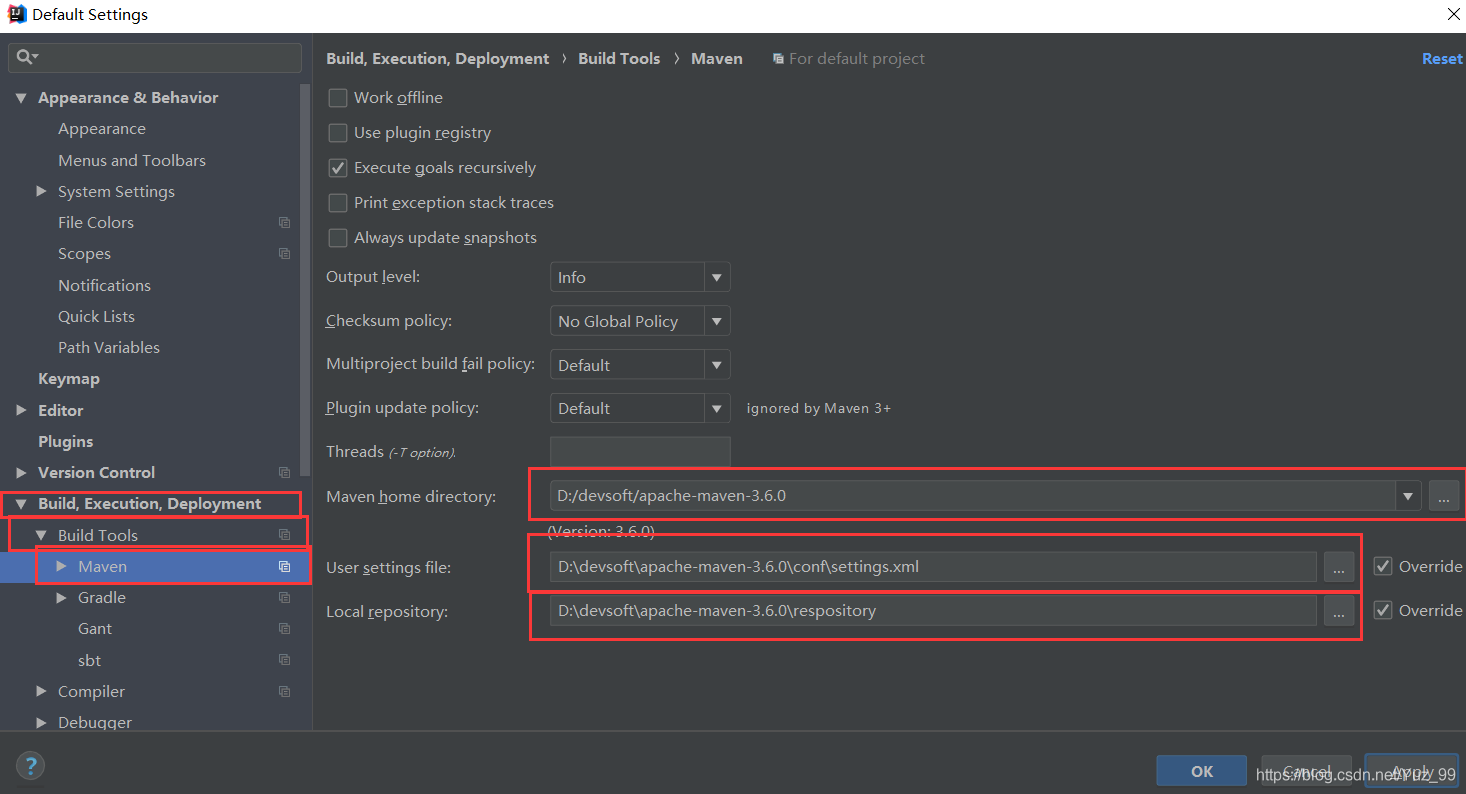This screenshot has height=794, width=1466.
Task: Click the project-level icon beside sbt
Action: pyautogui.click(x=284, y=660)
